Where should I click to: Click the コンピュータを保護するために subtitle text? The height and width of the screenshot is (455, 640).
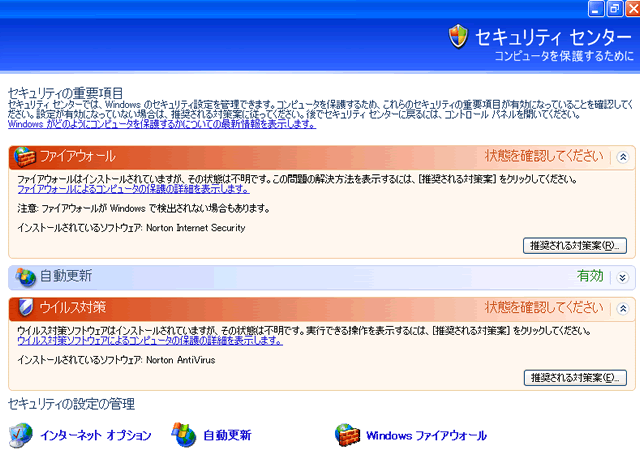[x=564, y=56]
